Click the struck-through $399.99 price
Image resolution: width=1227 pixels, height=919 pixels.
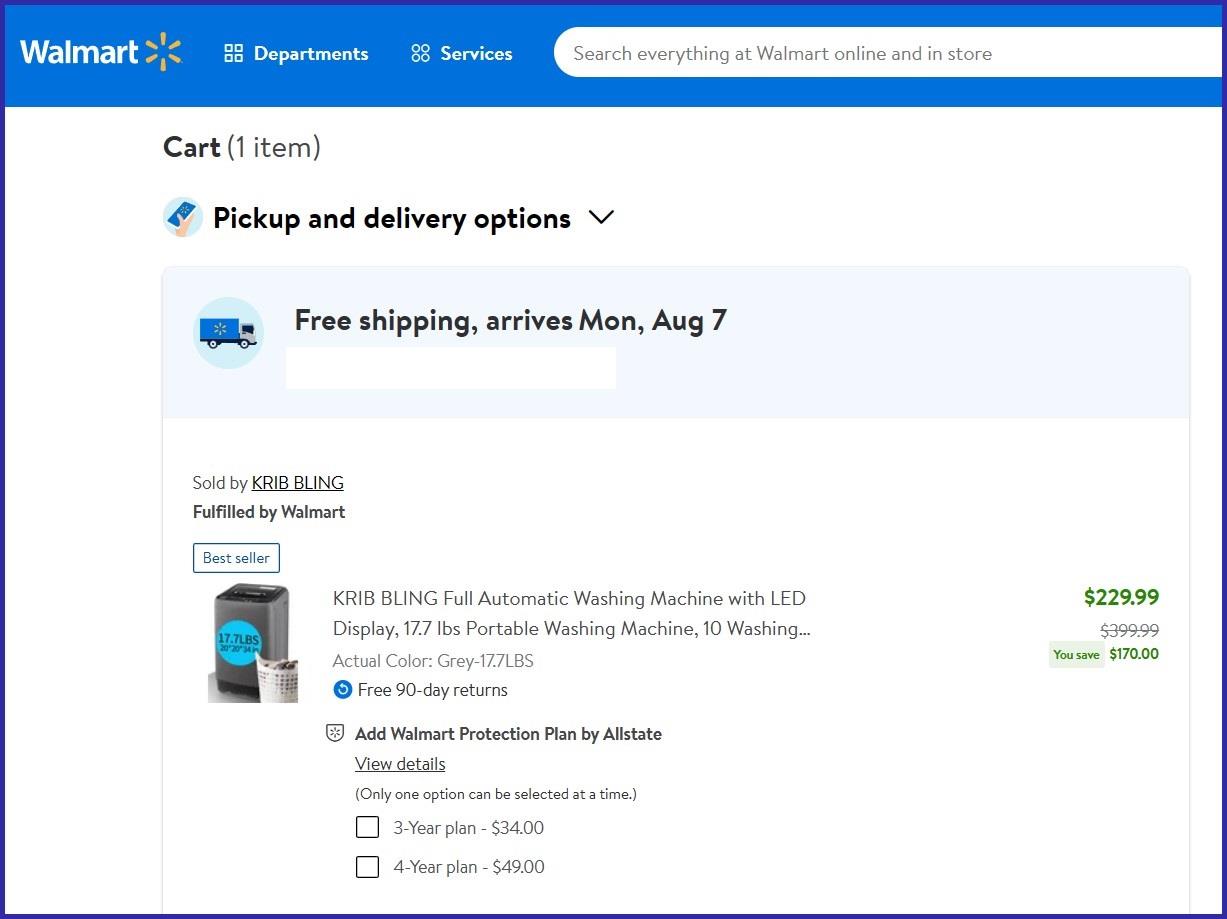pyautogui.click(x=1130, y=631)
